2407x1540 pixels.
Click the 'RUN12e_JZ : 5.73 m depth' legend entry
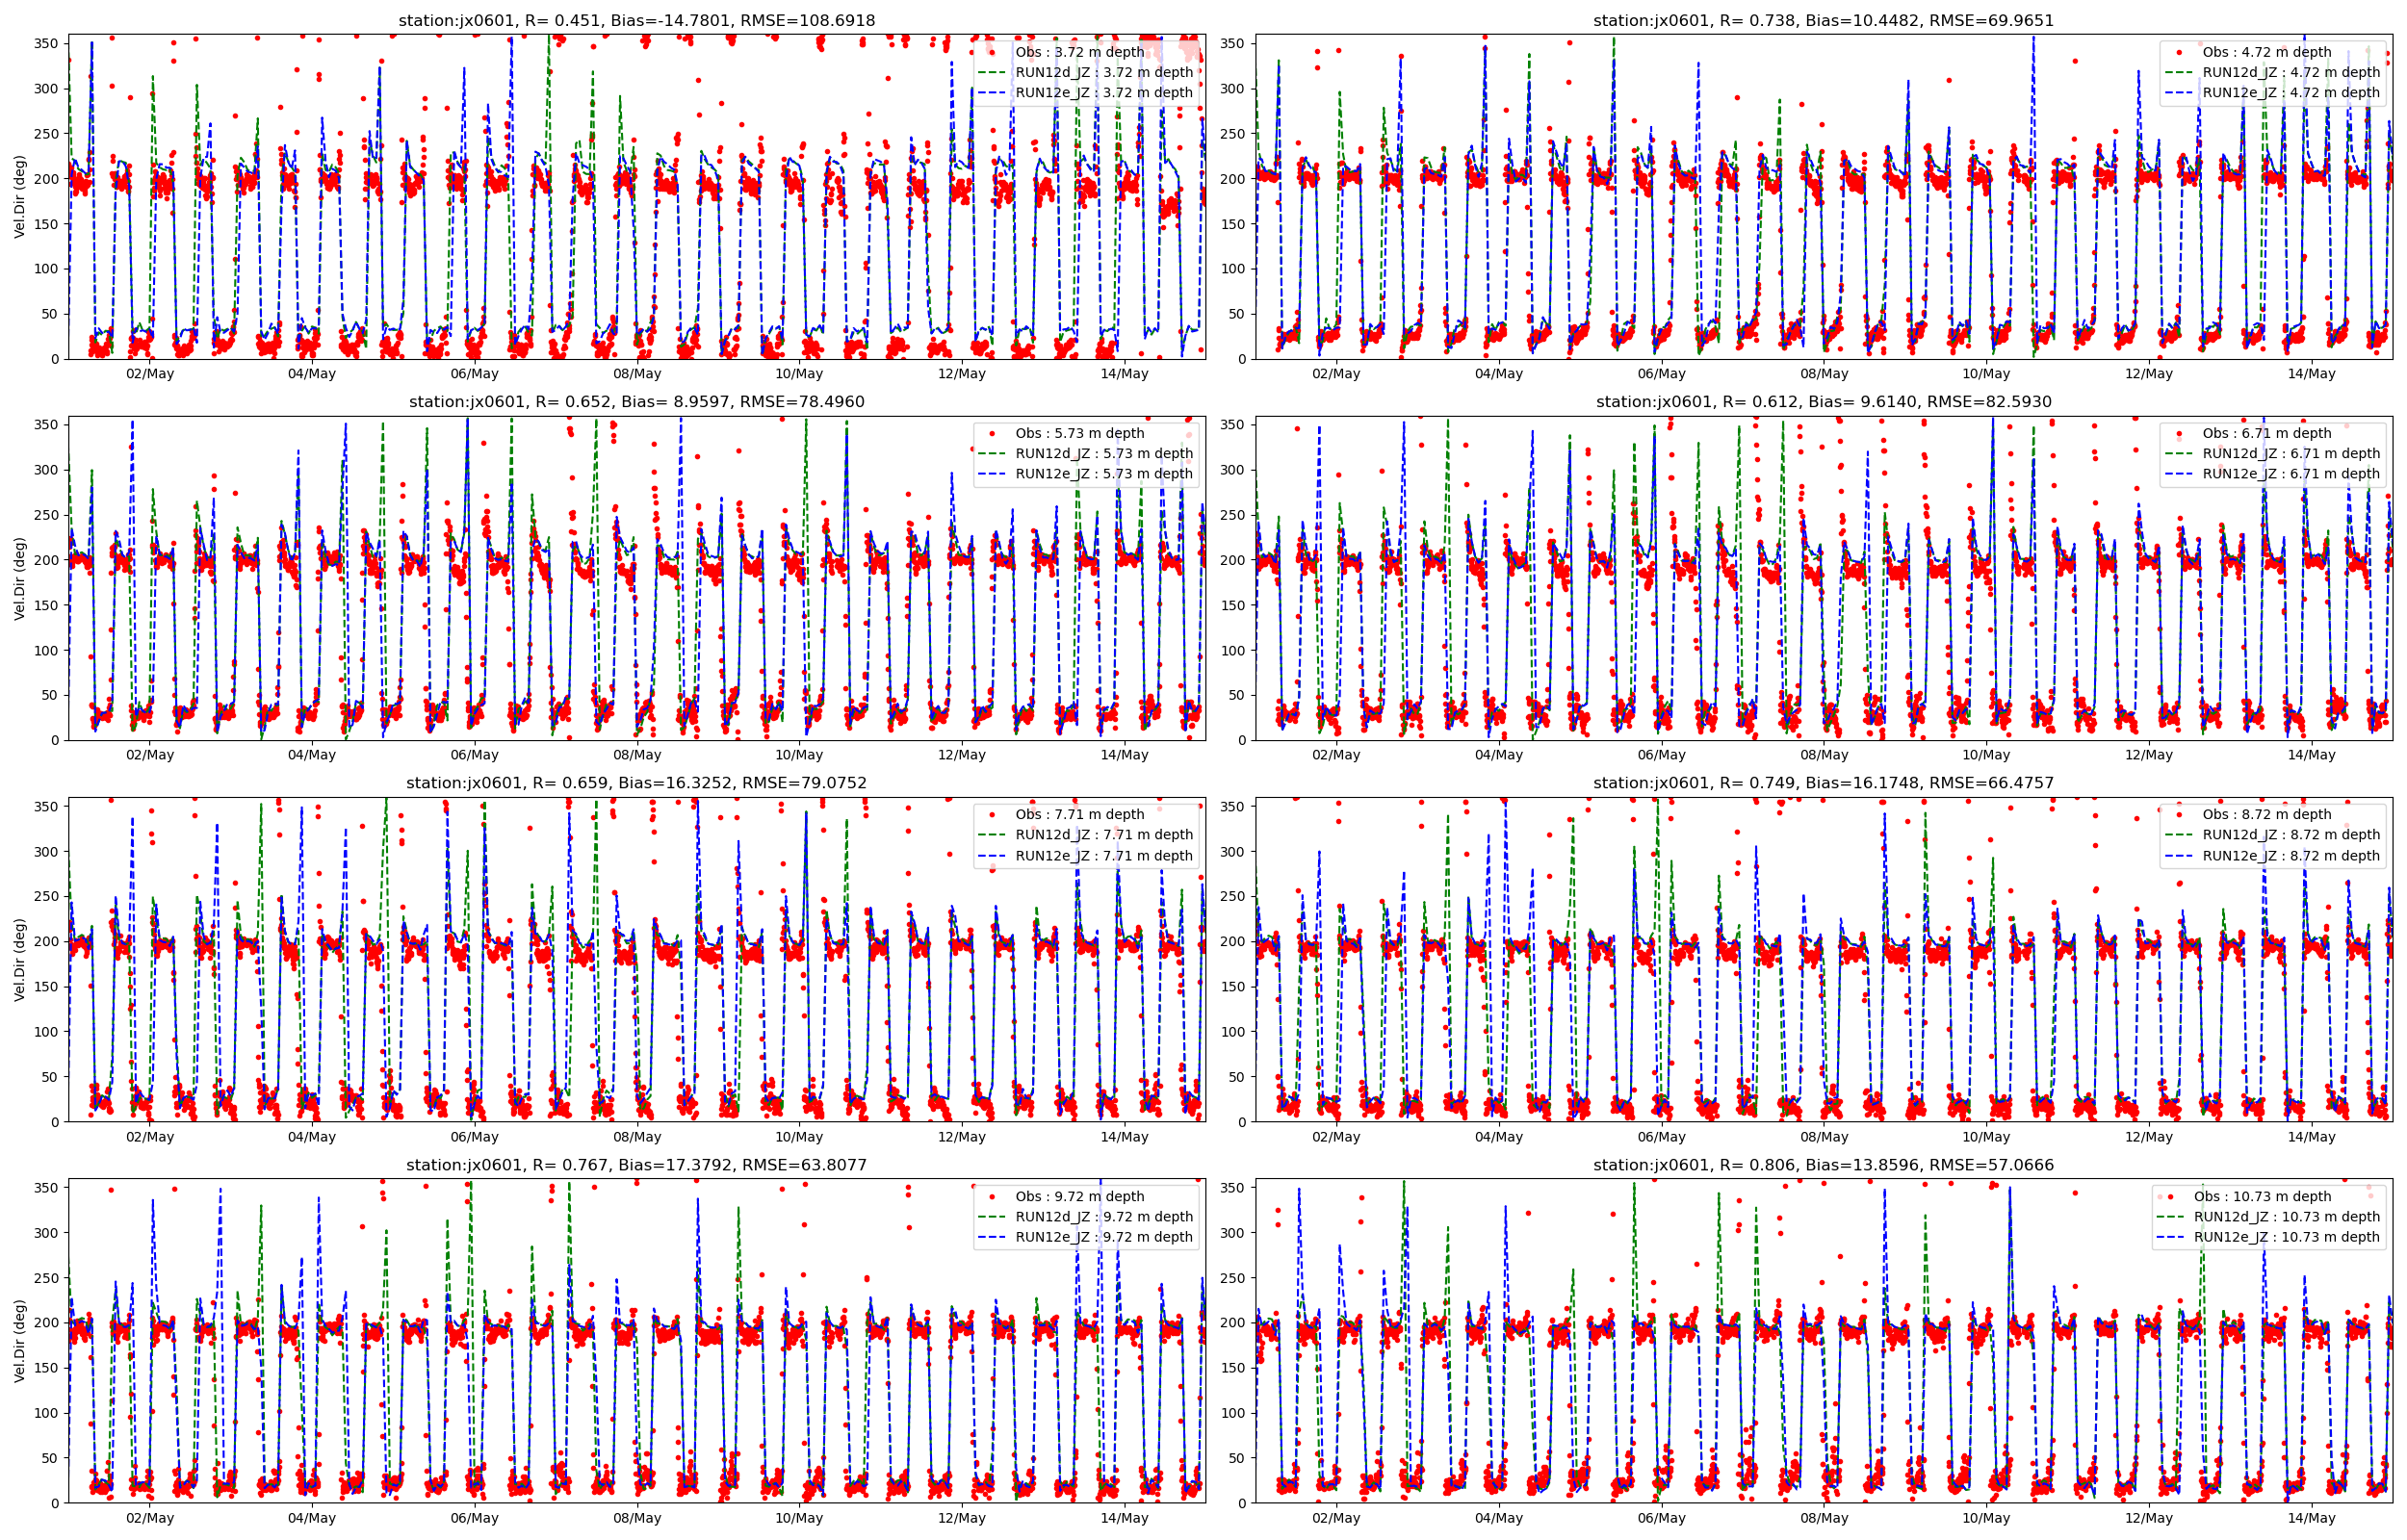click(x=1104, y=474)
